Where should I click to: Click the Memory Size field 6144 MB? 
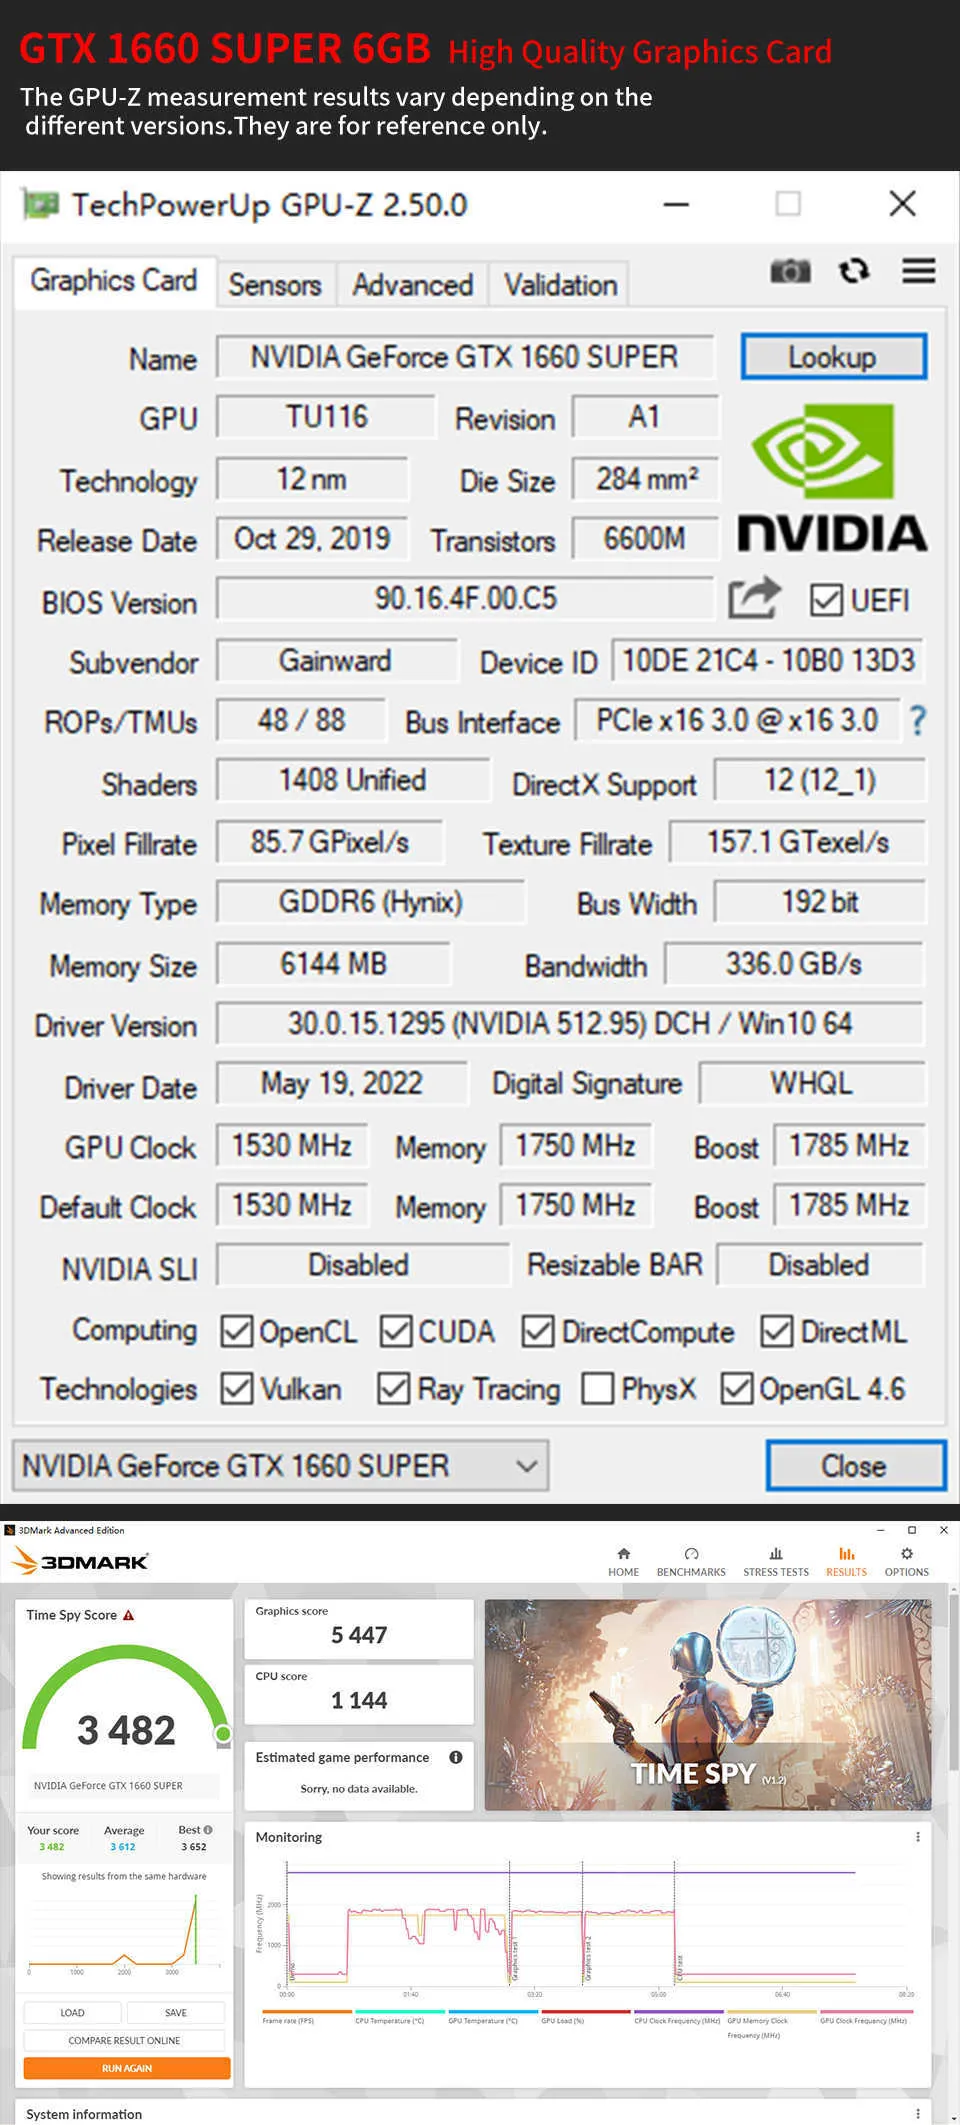333,964
